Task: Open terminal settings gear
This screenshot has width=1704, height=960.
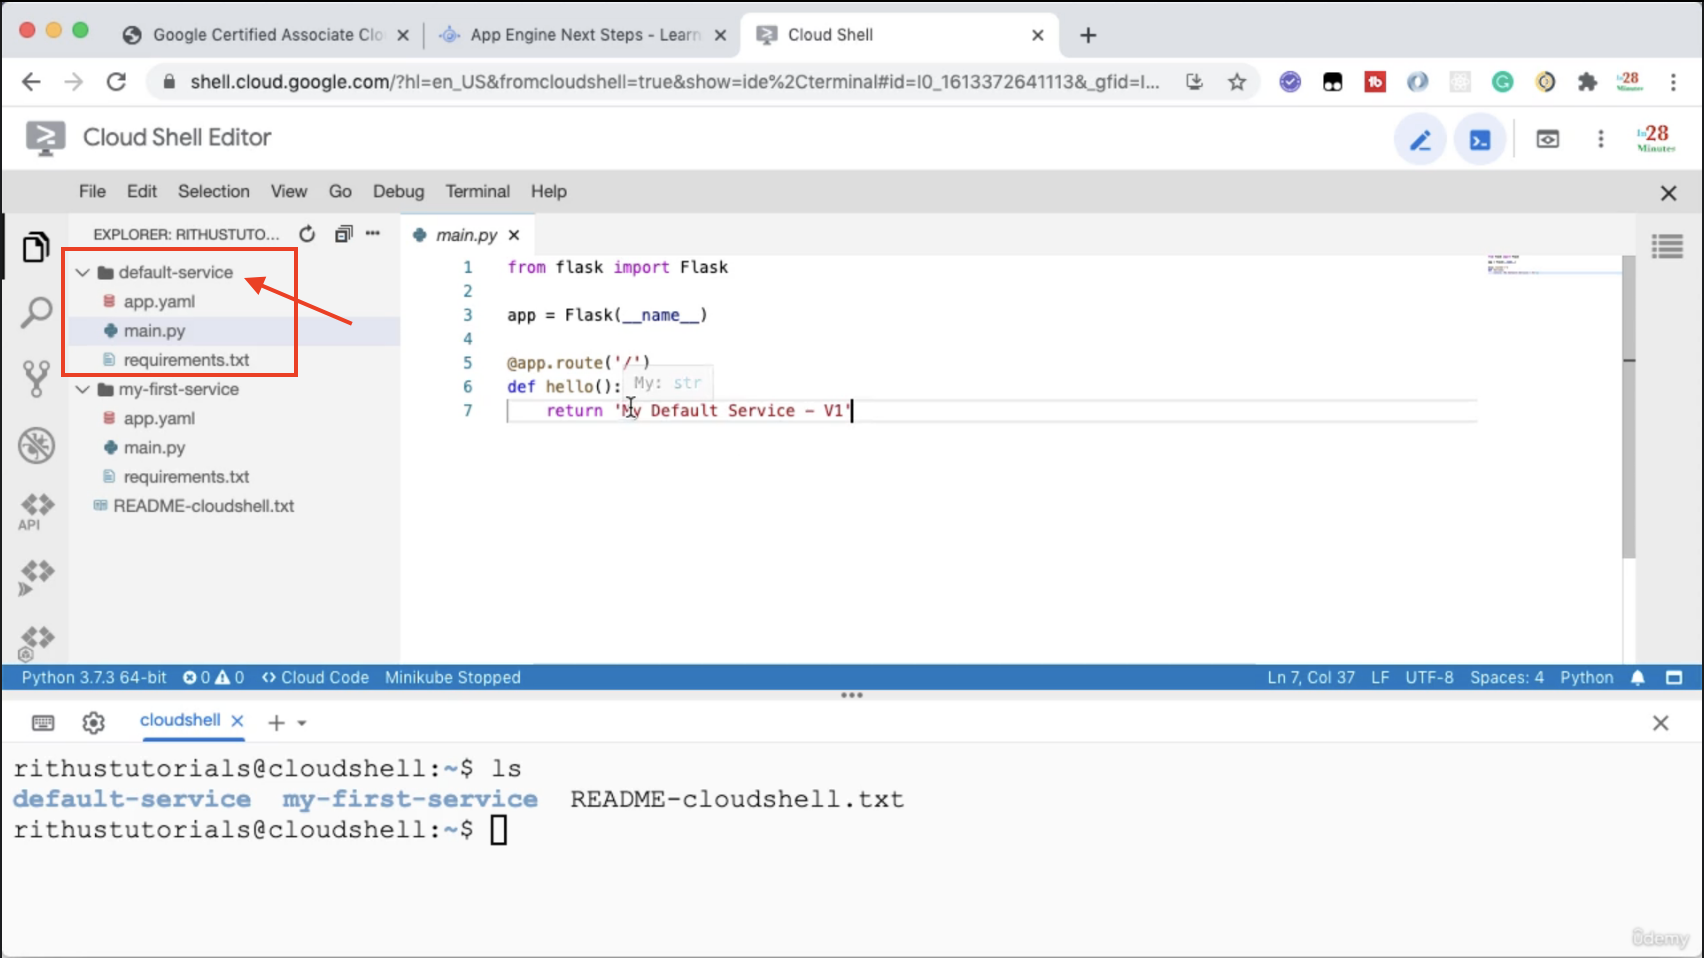Action: coord(93,723)
